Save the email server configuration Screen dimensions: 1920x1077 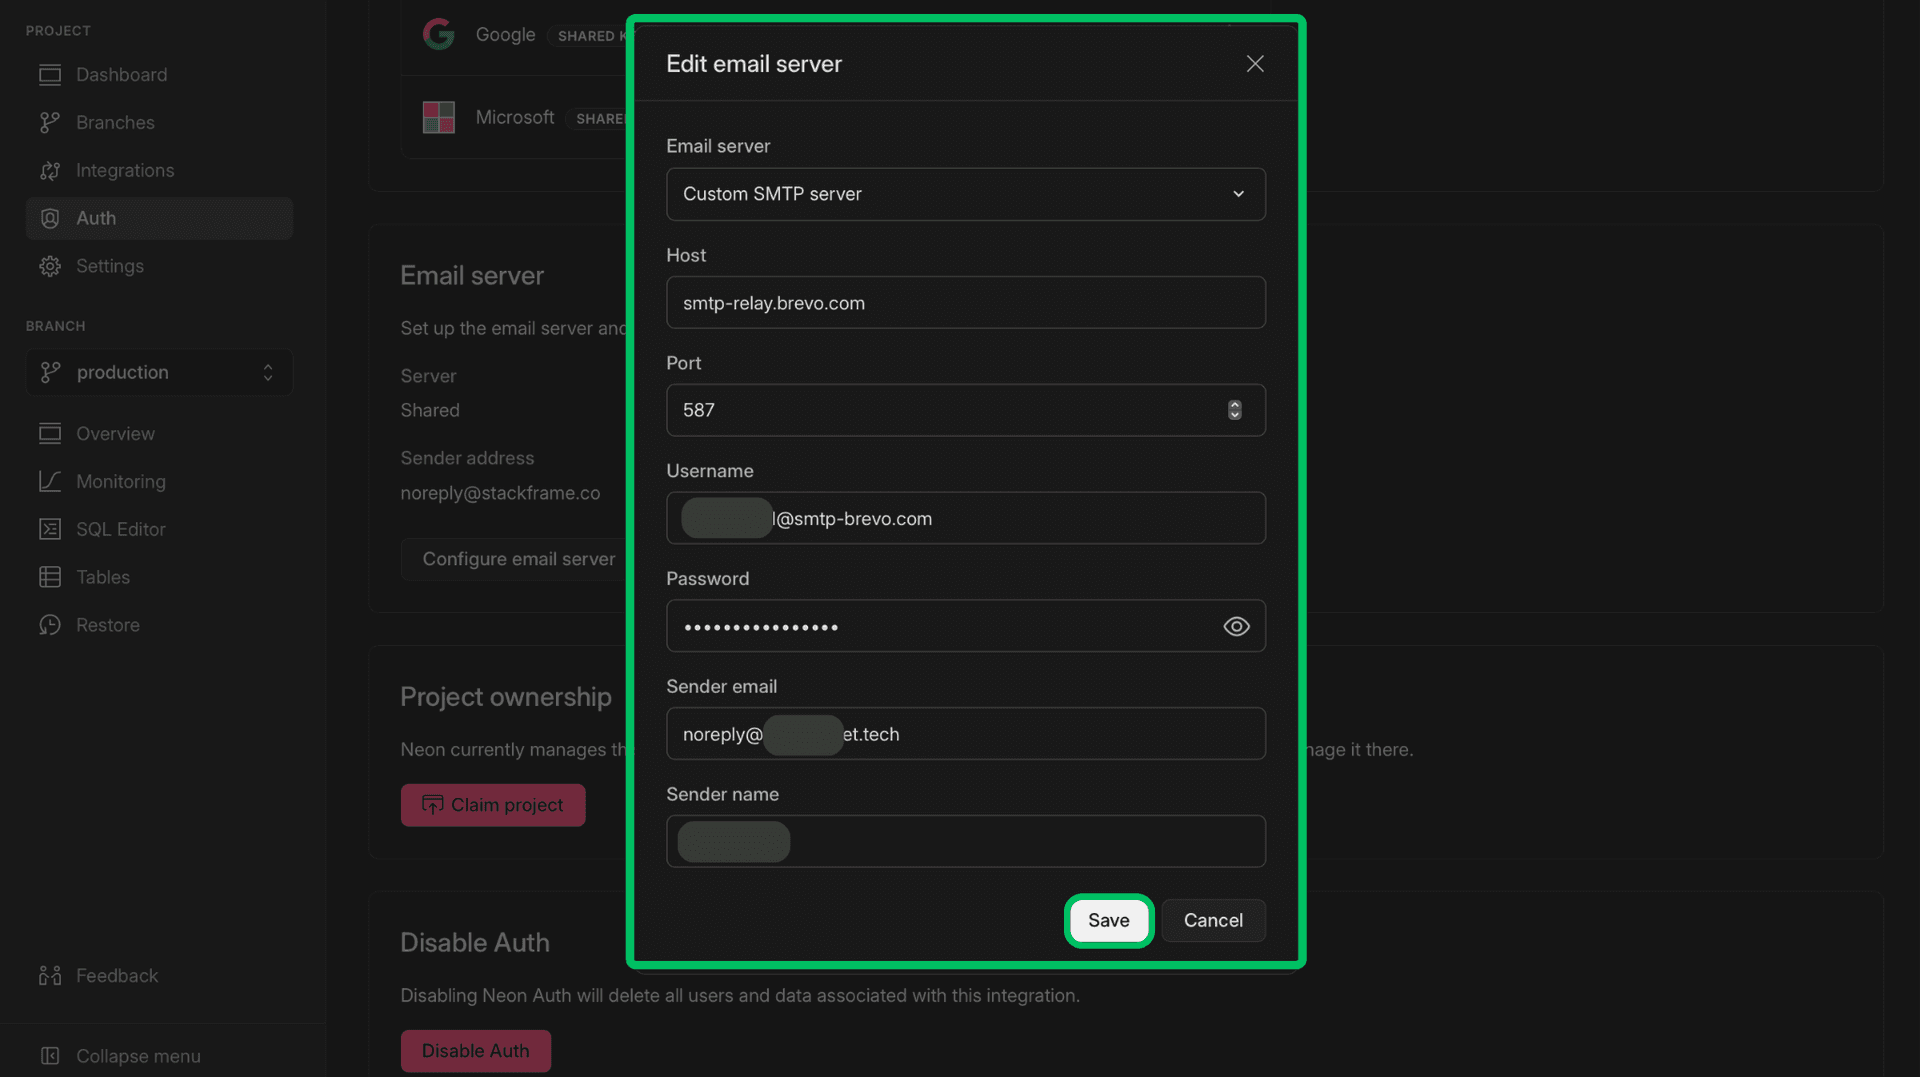pyautogui.click(x=1108, y=920)
